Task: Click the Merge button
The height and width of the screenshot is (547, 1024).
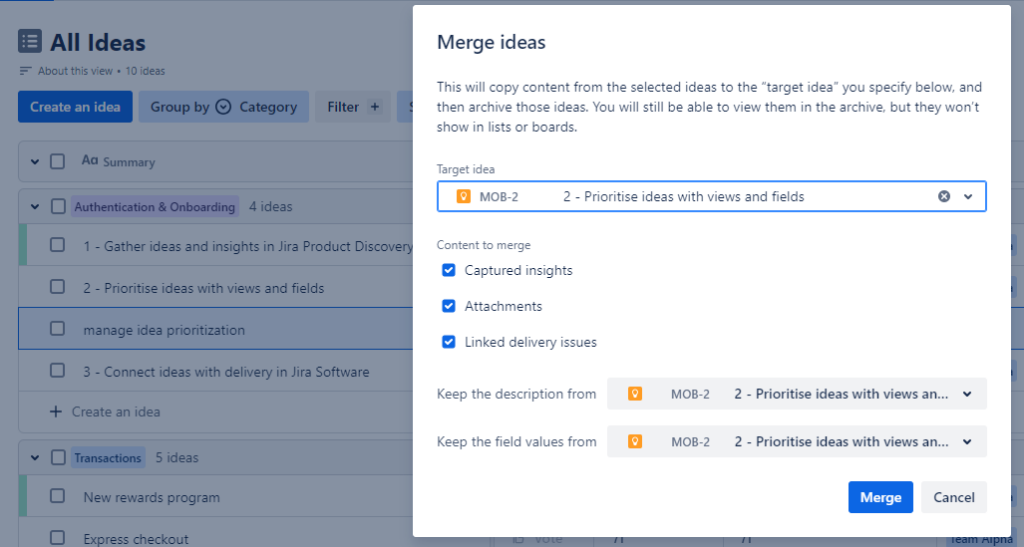Action: pos(880,497)
